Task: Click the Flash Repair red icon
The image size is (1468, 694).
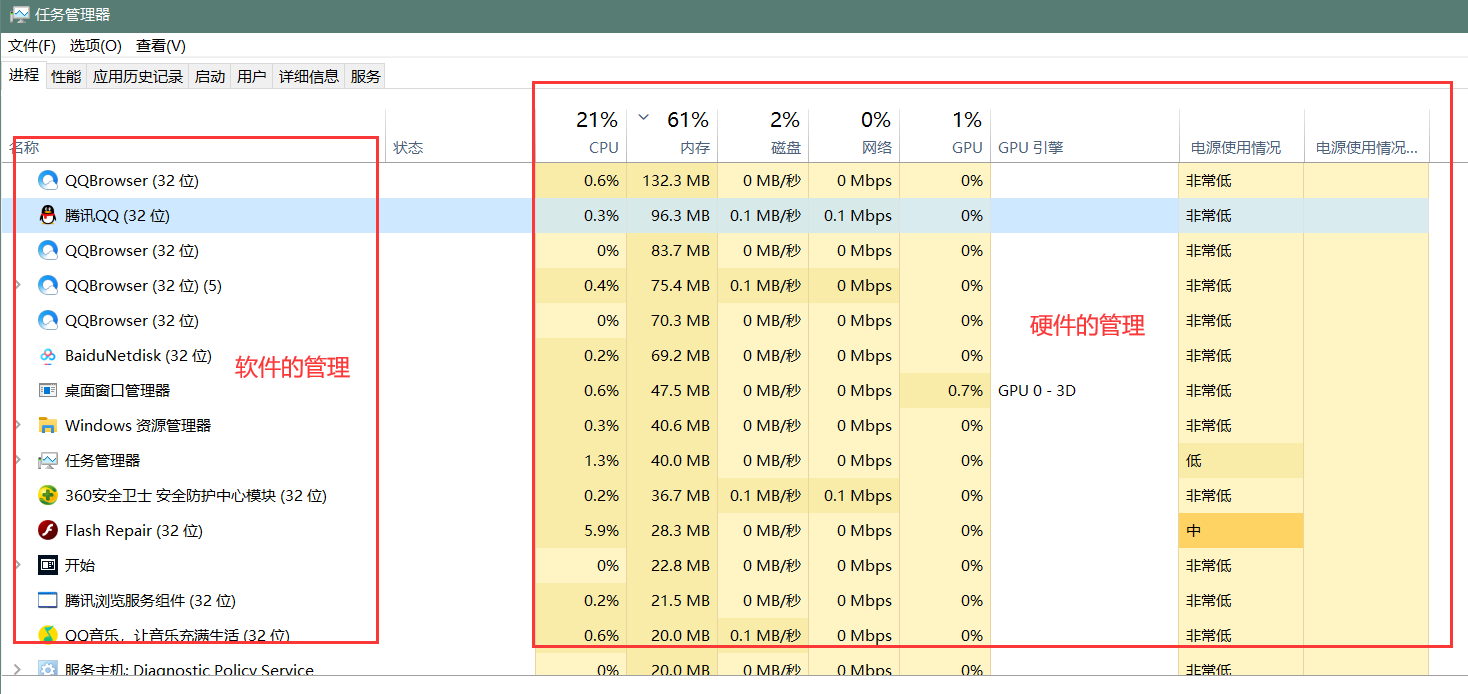Action: click(x=48, y=531)
